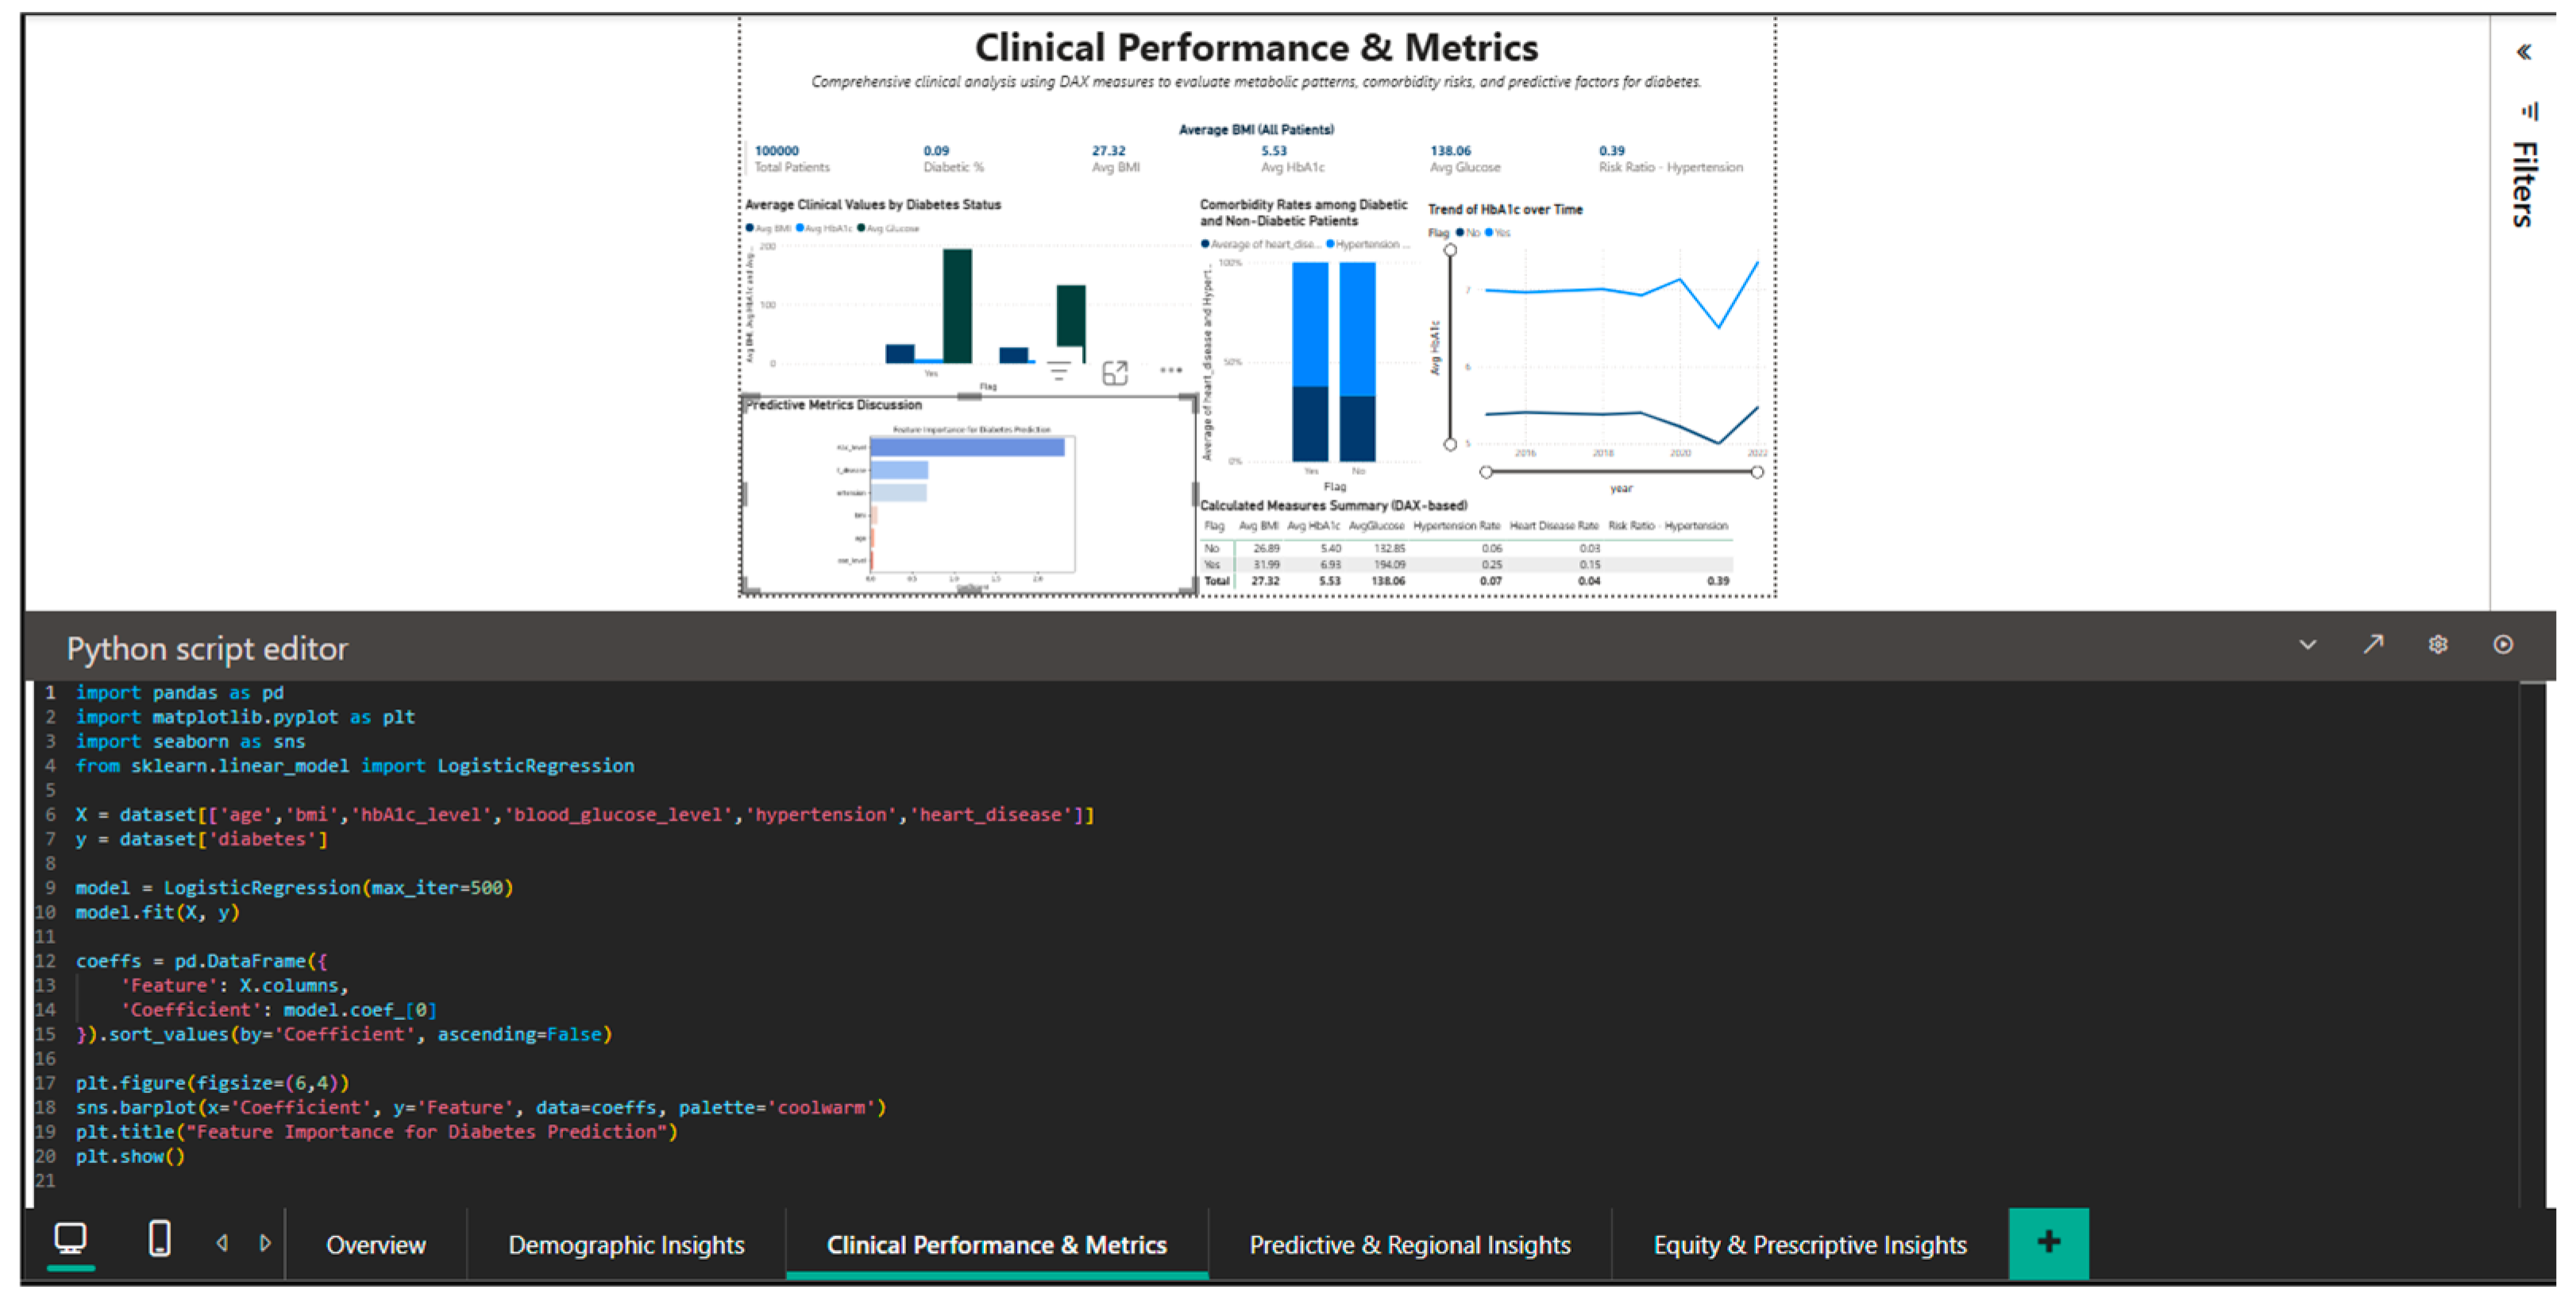
Task: Toggle Avg Glucose legend item
Action: tap(888, 228)
